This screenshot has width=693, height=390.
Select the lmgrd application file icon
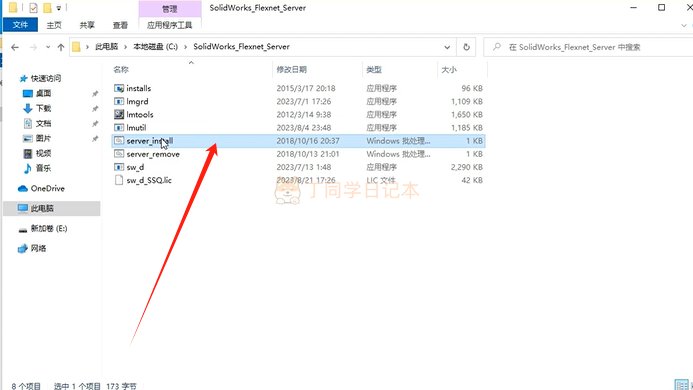[x=118, y=101]
